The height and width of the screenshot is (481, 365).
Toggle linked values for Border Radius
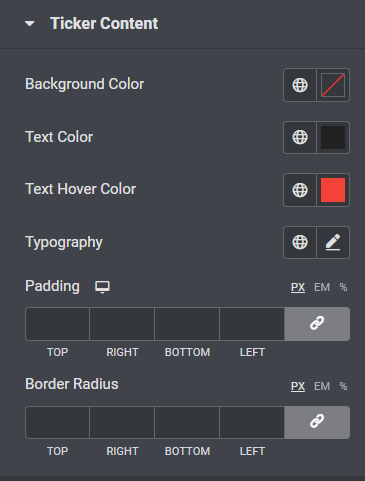pyautogui.click(x=317, y=422)
